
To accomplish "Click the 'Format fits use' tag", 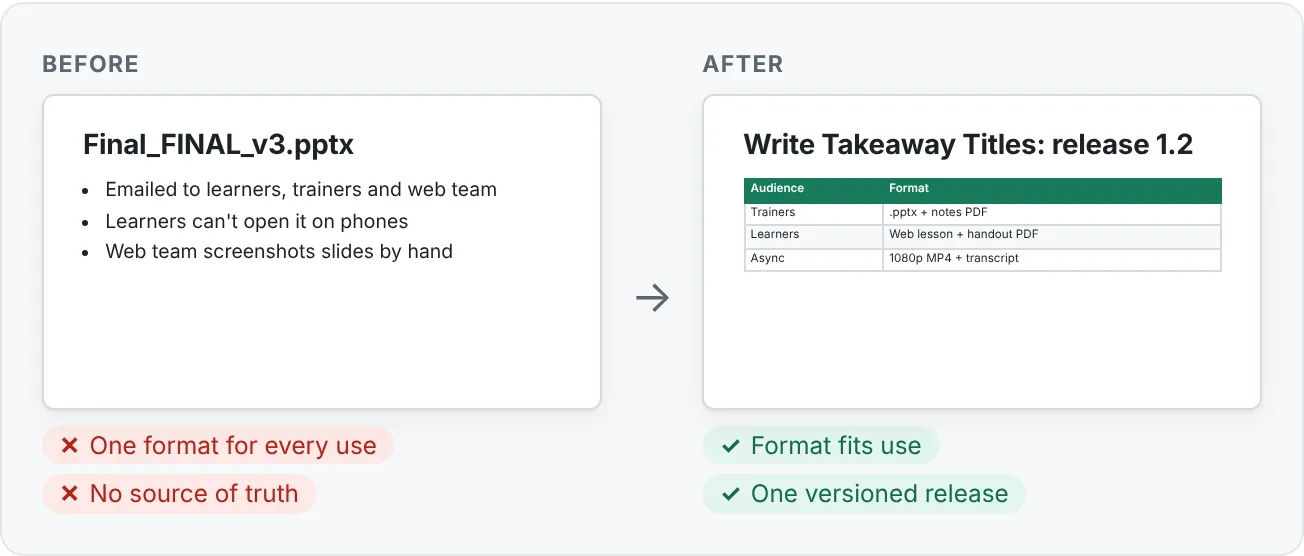I will coord(821,446).
